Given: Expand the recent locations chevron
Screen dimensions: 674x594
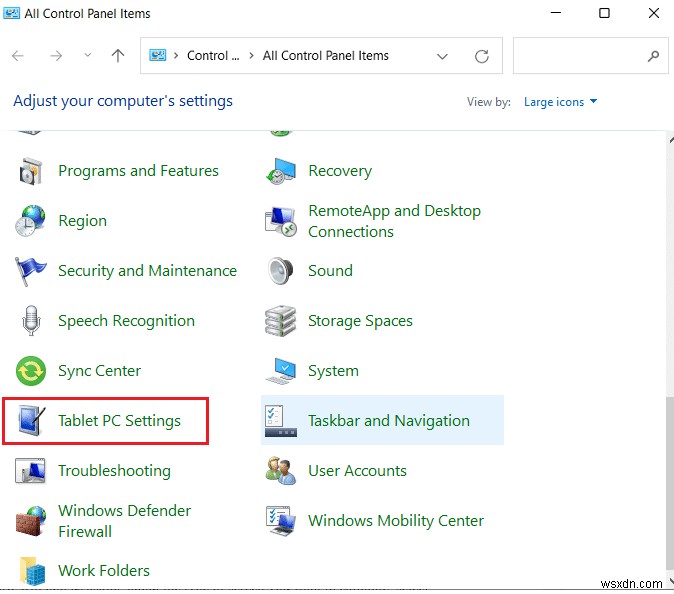Looking at the screenshot, I should coord(88,56).
